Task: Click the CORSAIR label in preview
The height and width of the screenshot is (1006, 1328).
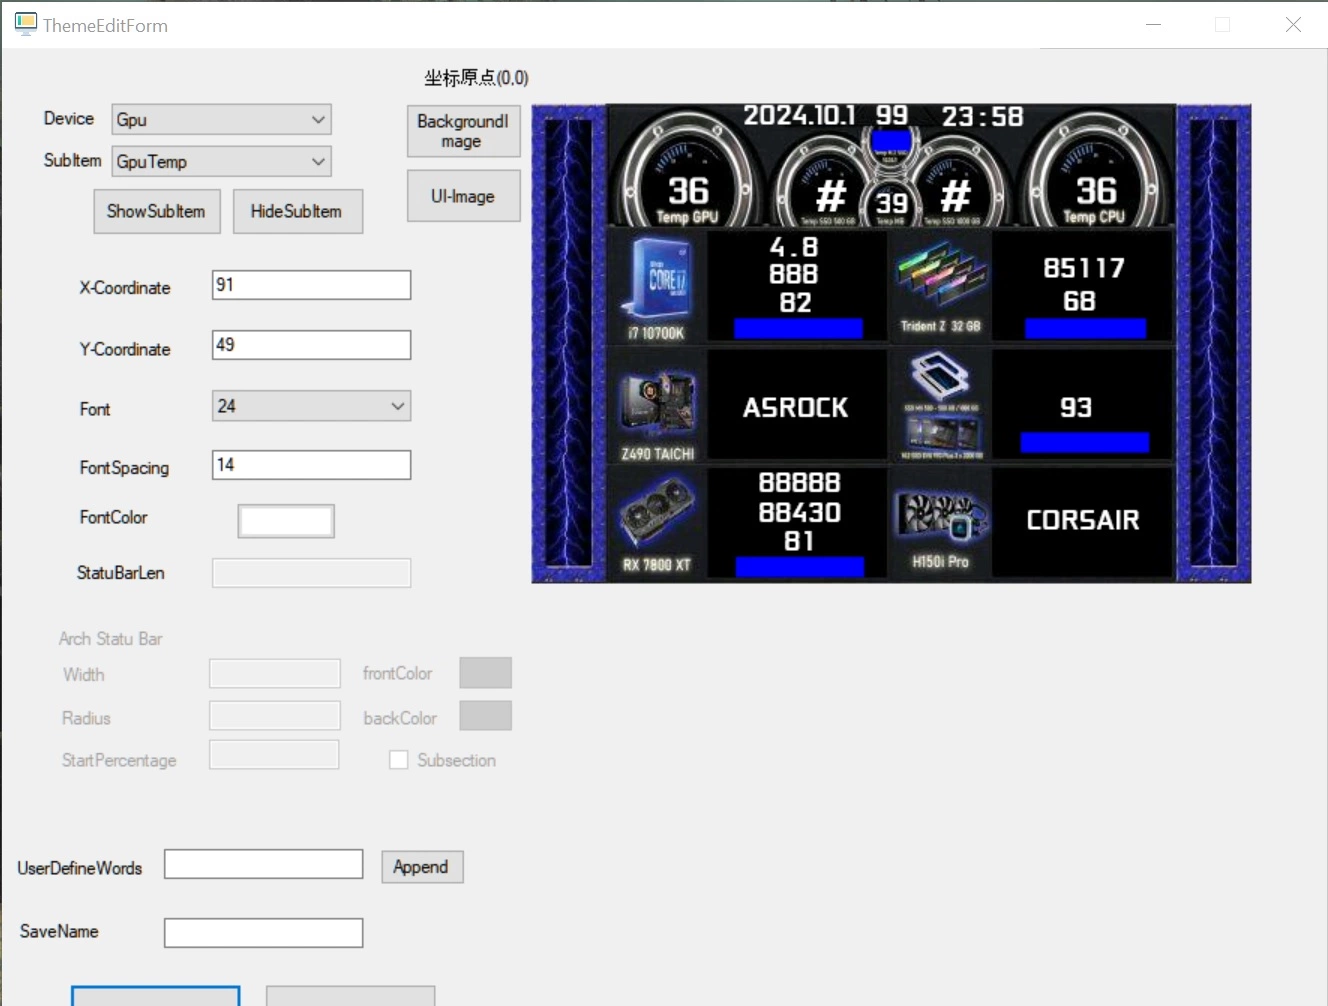Action: 1083,520
